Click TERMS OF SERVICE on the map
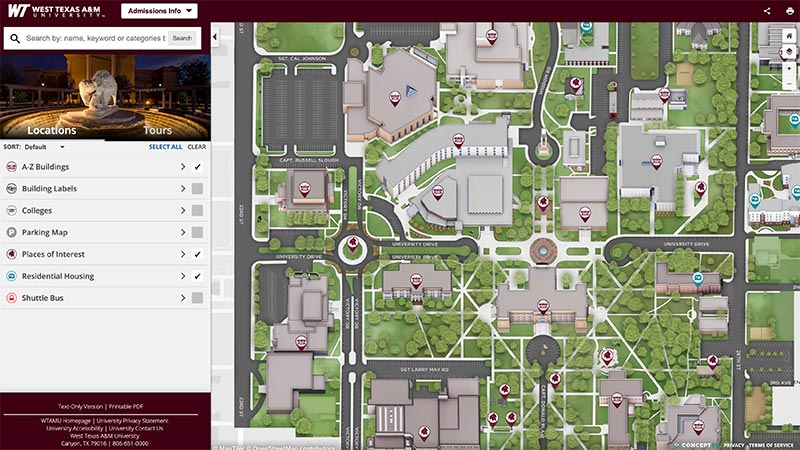The image size is (800, 450). [771, 445]
